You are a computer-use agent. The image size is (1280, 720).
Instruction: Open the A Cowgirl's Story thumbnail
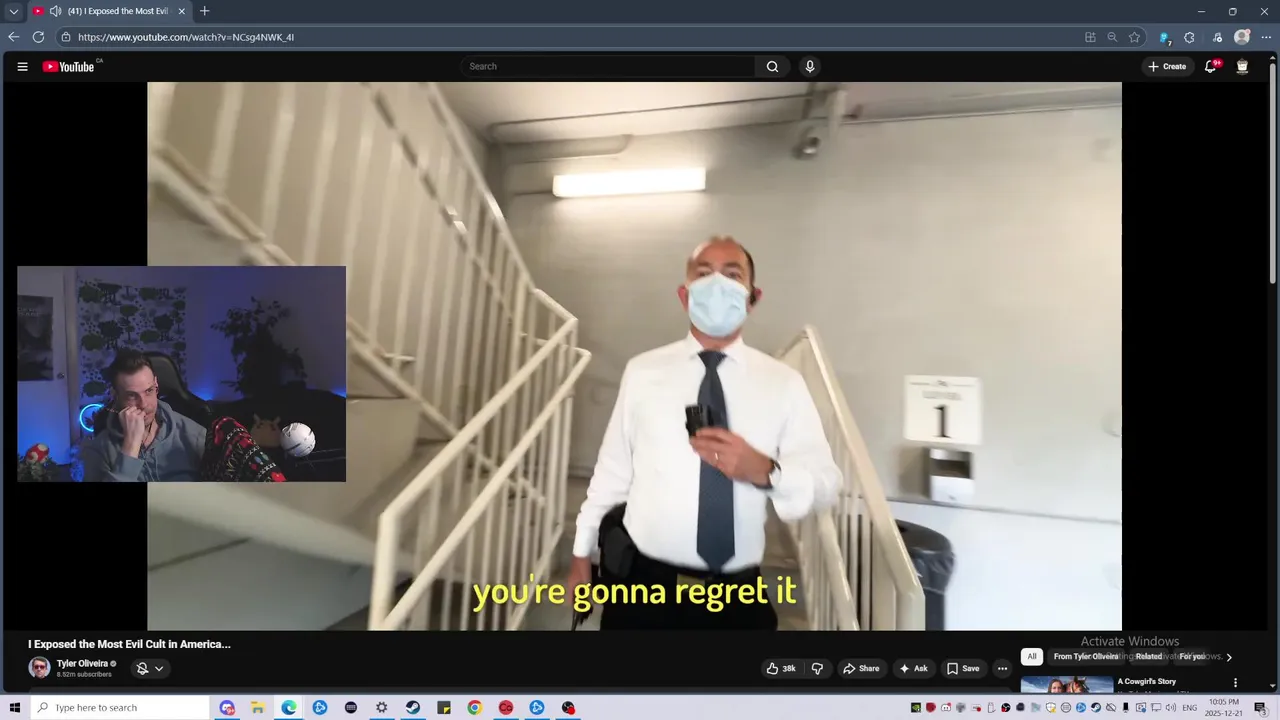(1067, 685)
